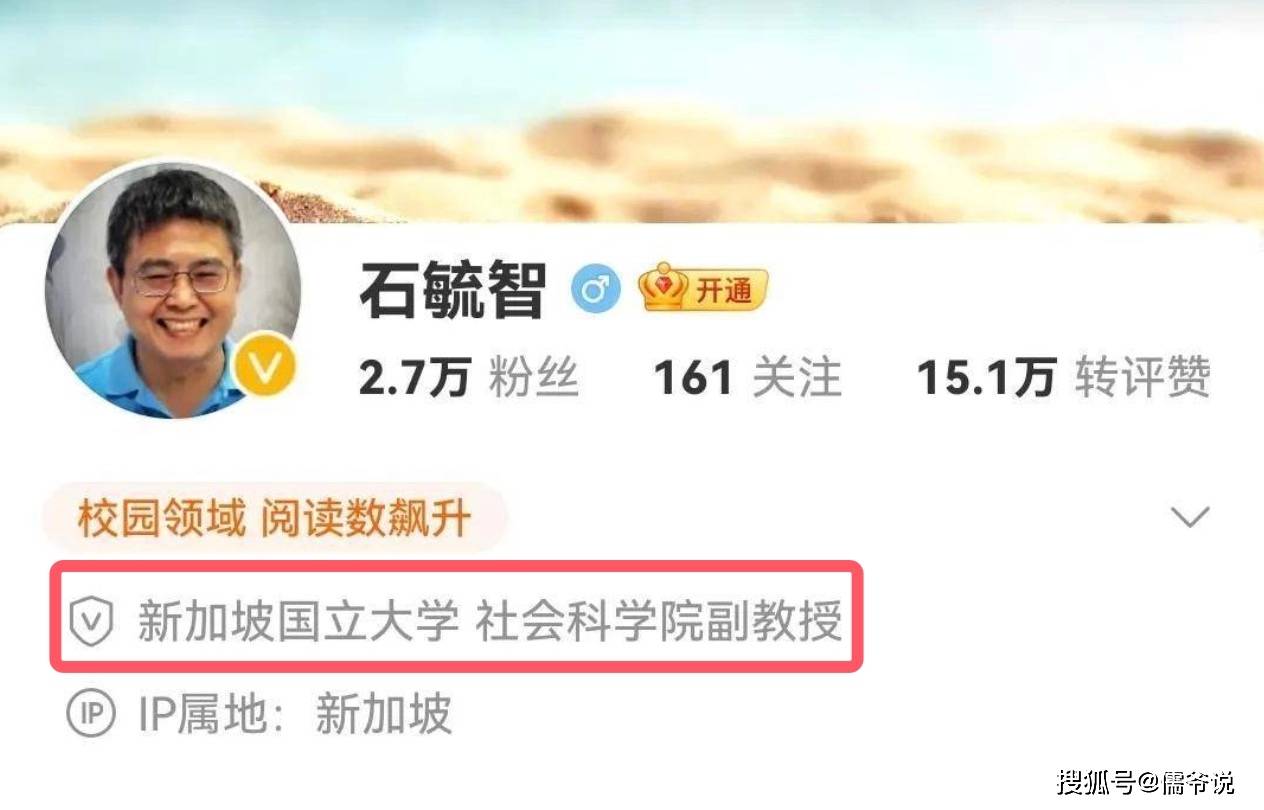View the 15.1万 转评赞 stats

tap(1064, 379)
